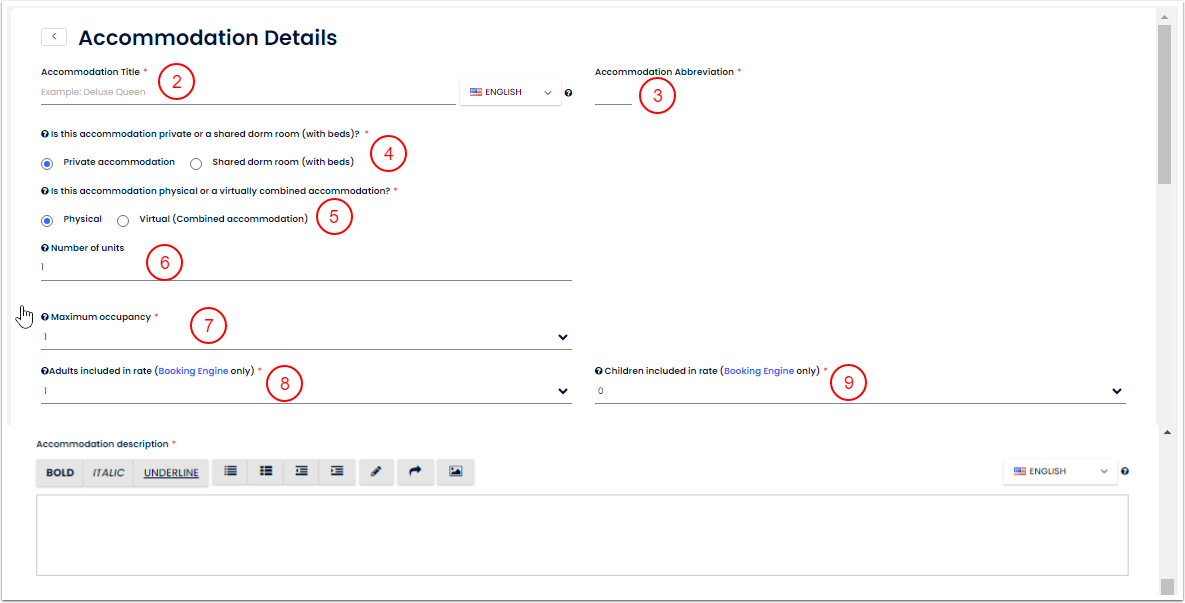Select Shared dorm room (with beds) option
The width and height of the screenshot is (1185, 603).
[x=196, y=163]
